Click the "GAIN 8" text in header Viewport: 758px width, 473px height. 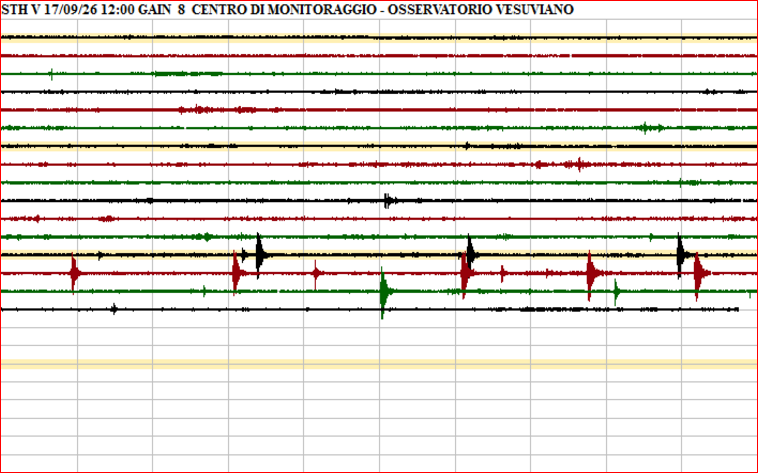click(164, 9)
